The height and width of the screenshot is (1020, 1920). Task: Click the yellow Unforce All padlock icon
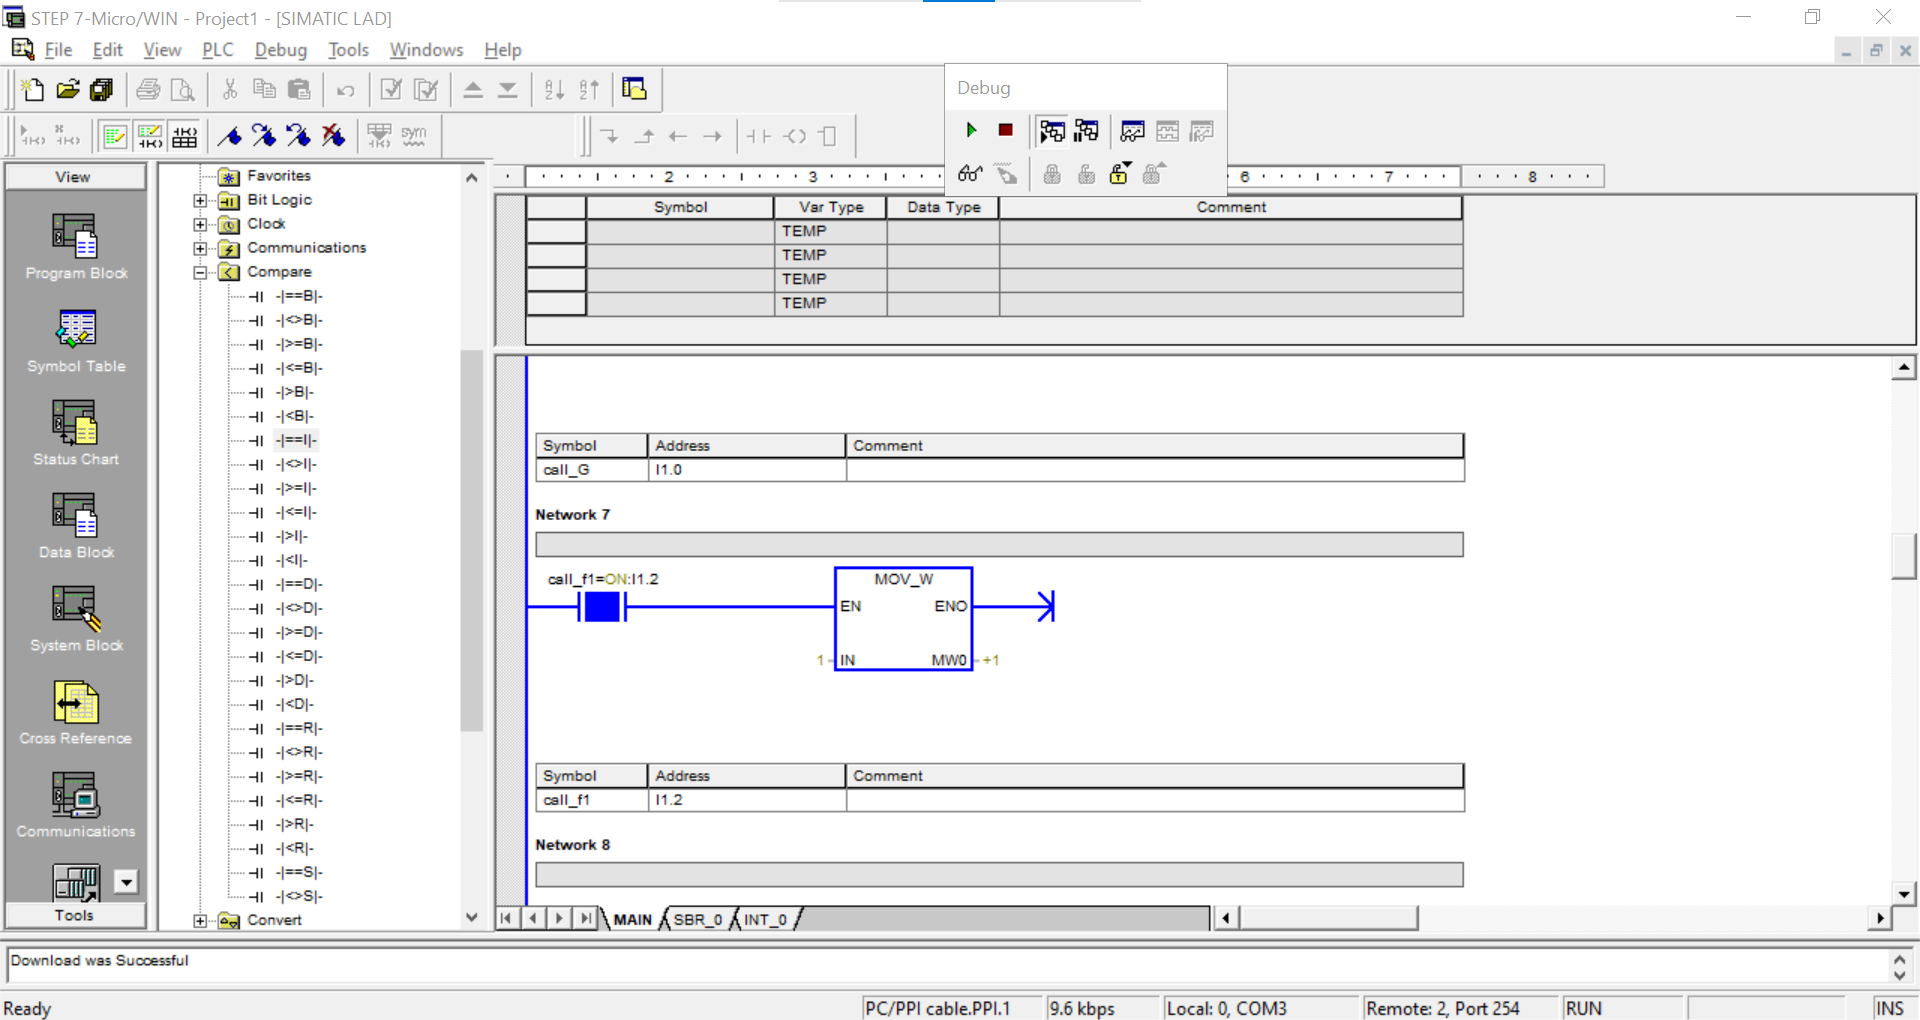point(1119,174)
